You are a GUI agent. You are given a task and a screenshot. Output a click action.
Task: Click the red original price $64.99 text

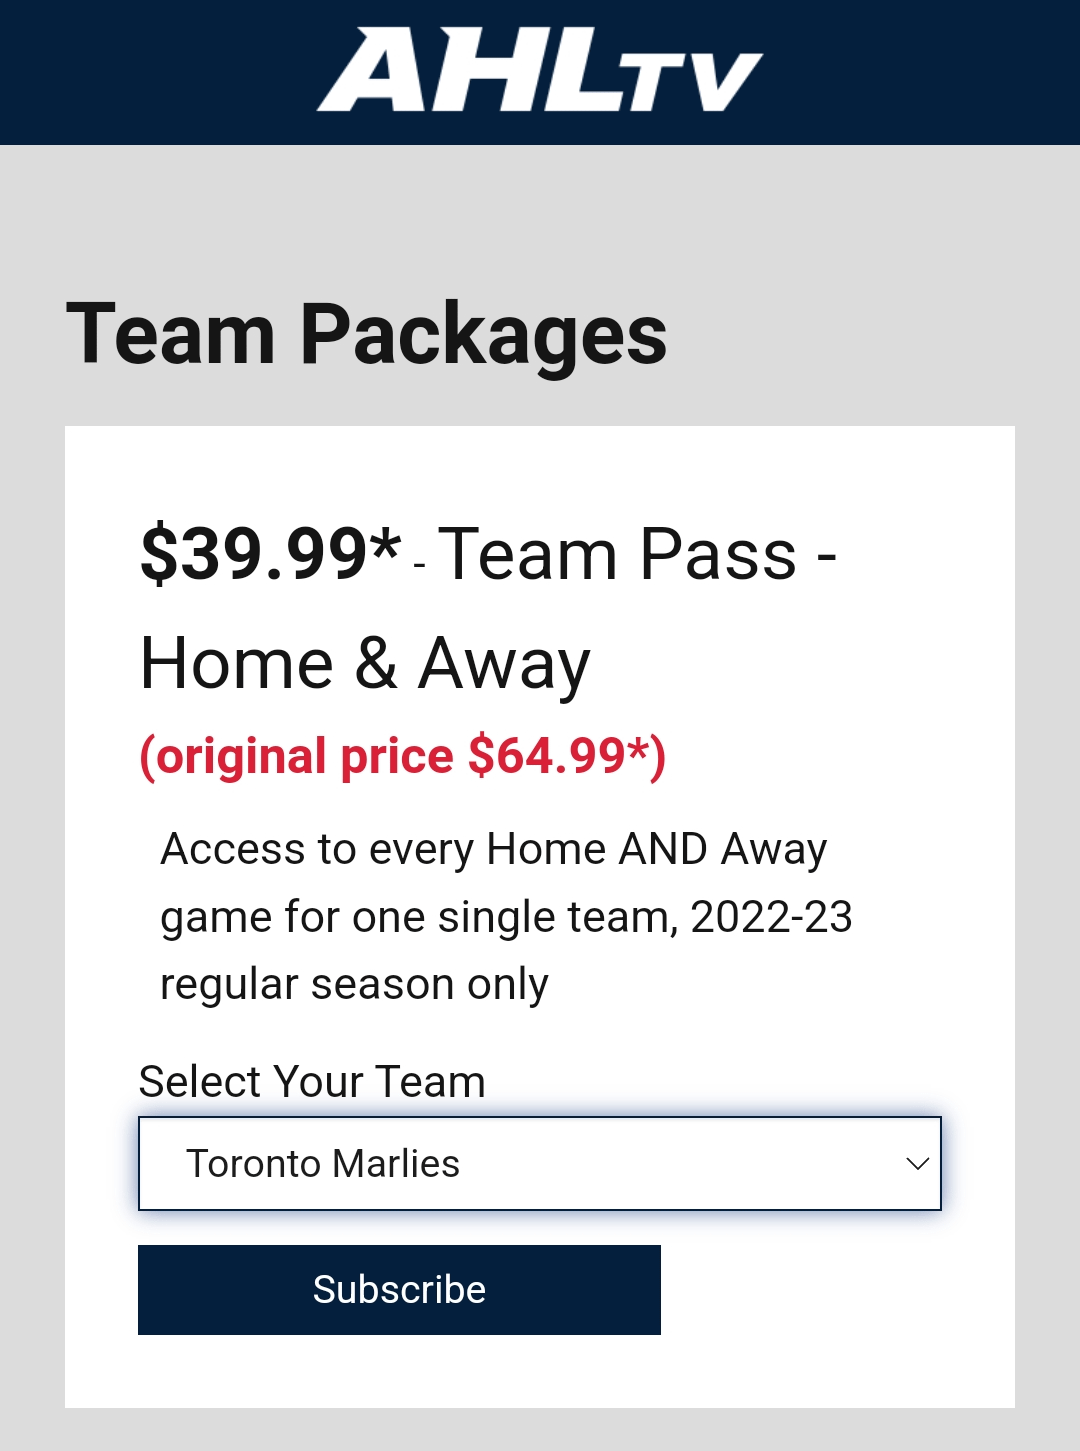(402, 756)
